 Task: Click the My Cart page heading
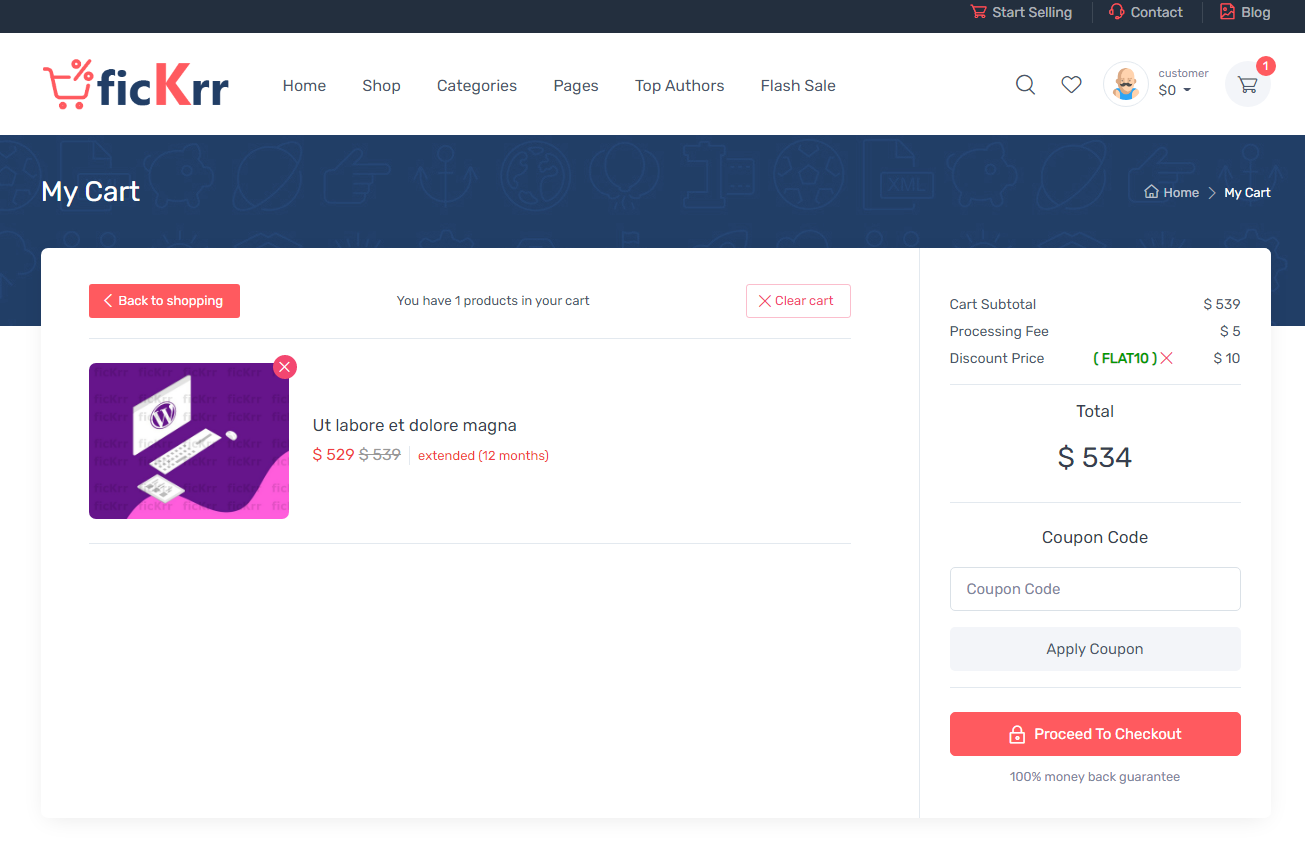[91, 192]
